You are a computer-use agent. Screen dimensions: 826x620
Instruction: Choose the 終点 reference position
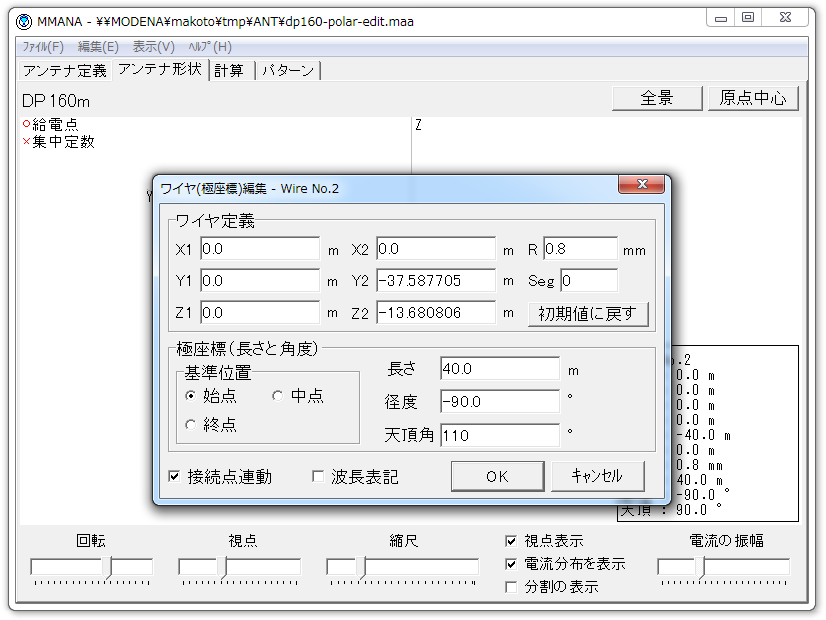191,425
